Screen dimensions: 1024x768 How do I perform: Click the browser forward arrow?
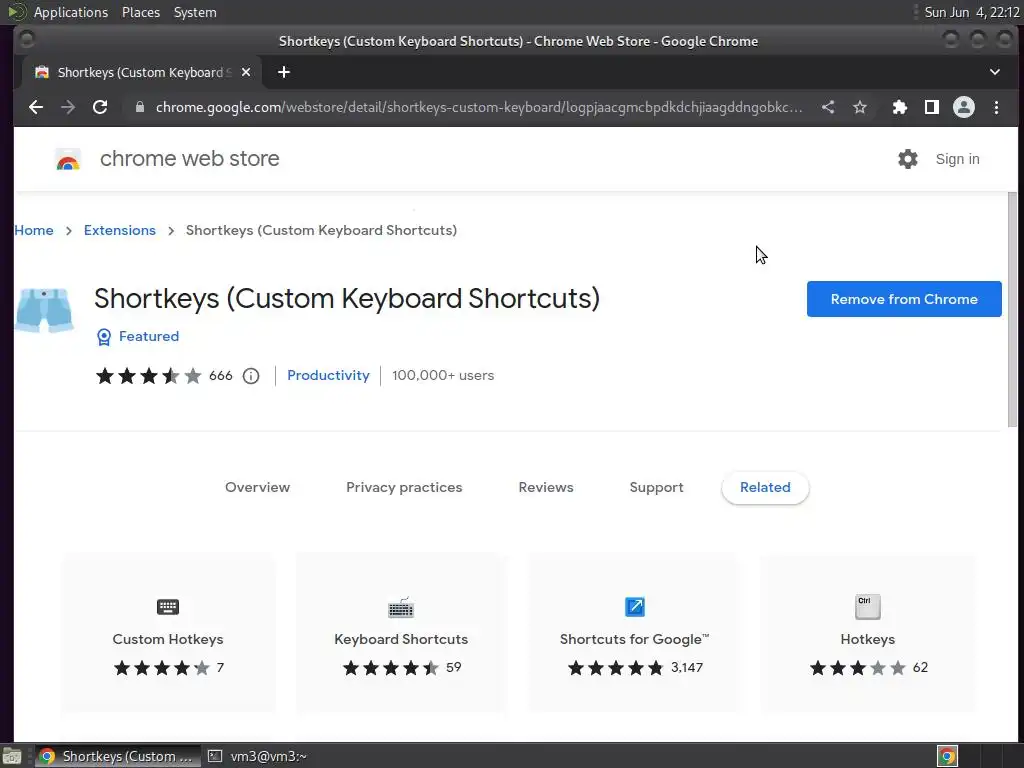(68, 107)
